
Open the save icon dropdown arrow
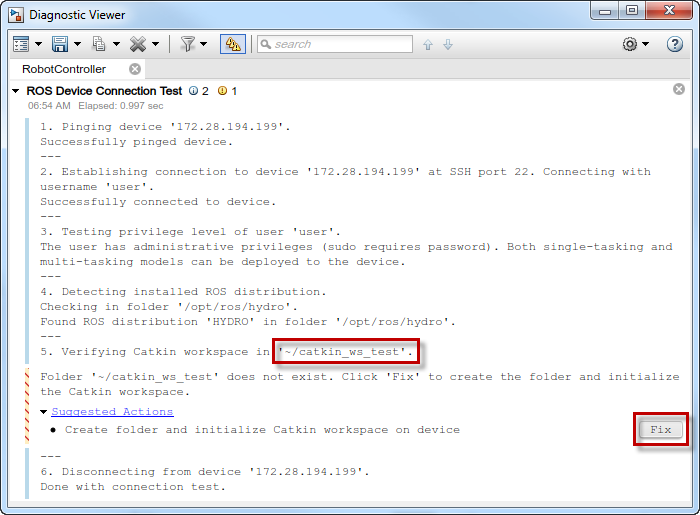coord(78,44)
